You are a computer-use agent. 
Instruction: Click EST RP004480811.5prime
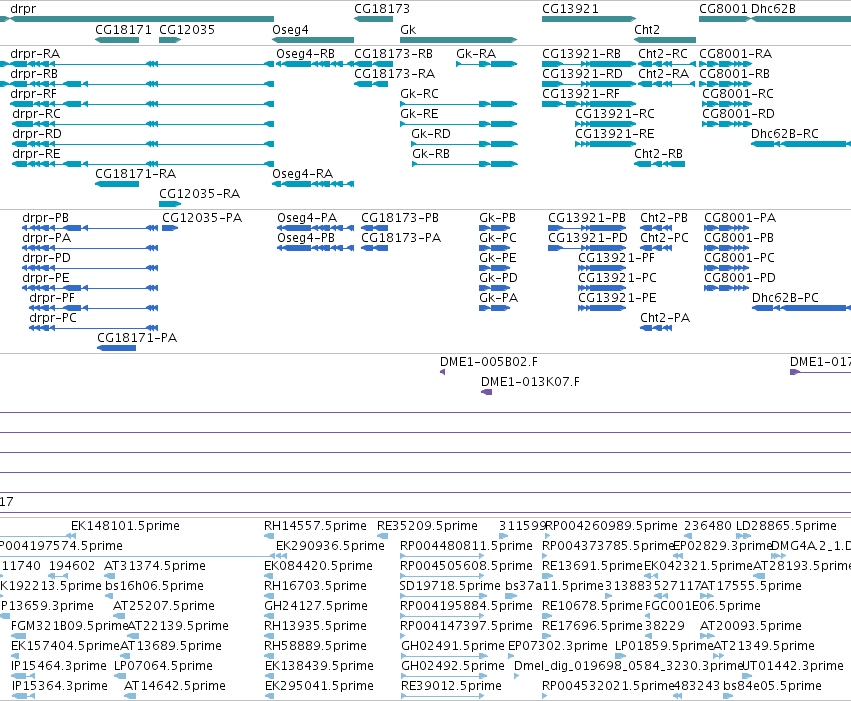(466, 546)
